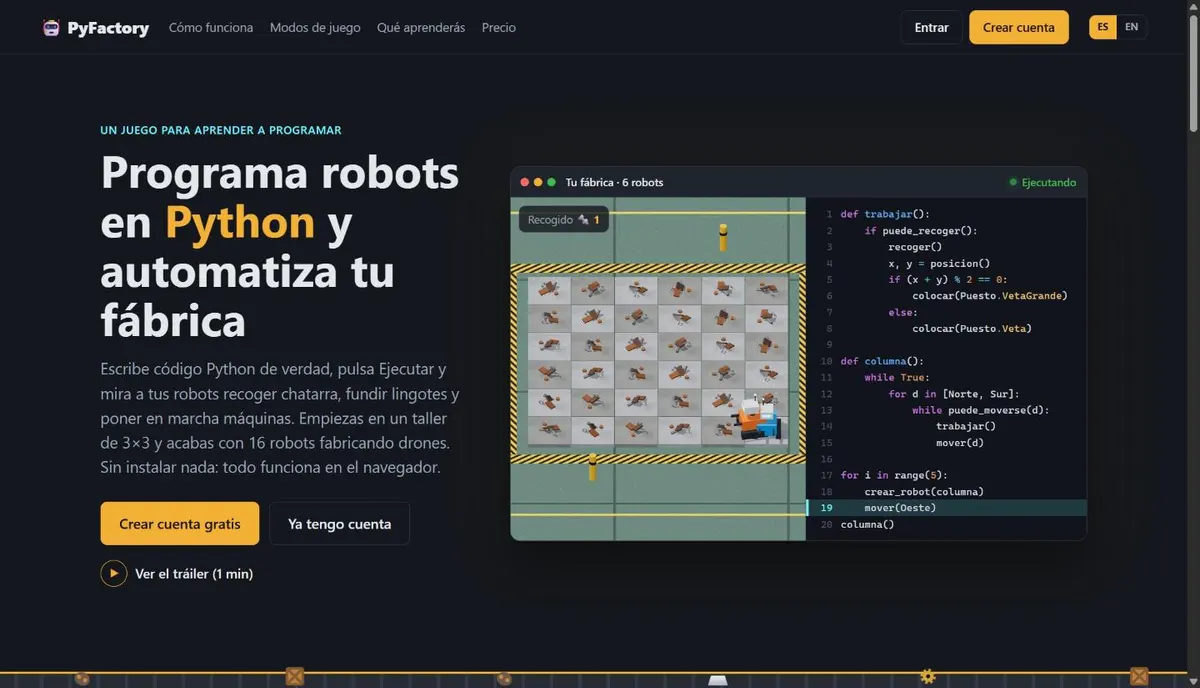Click the last code line columna()
The width and height of the screenshot is (1200, 688).
point(867,524)
